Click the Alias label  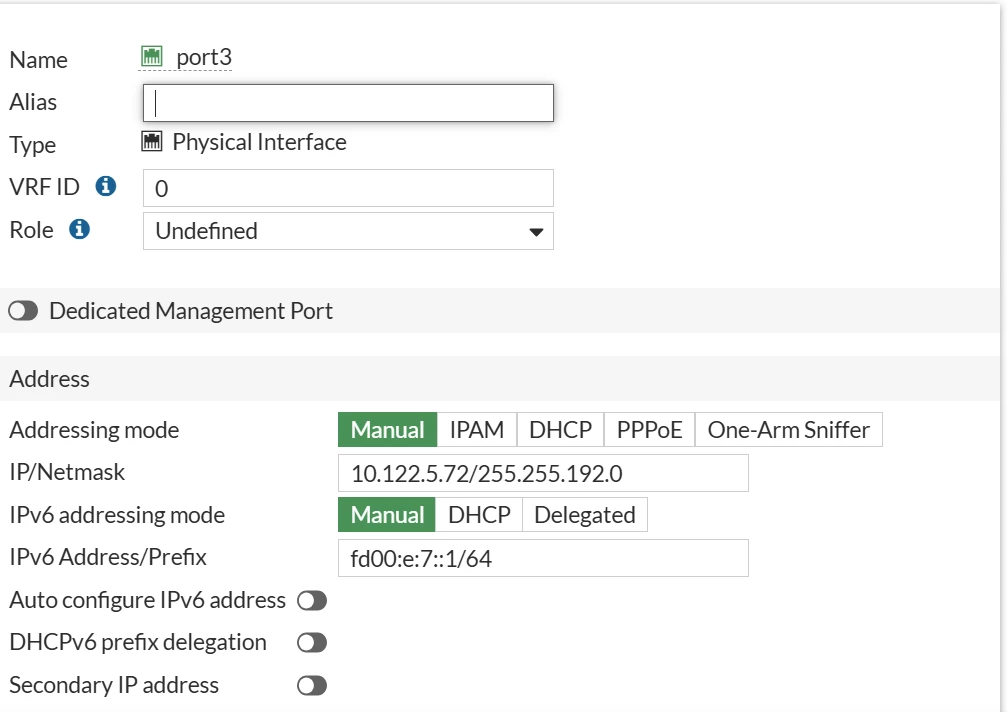[33, 102]
